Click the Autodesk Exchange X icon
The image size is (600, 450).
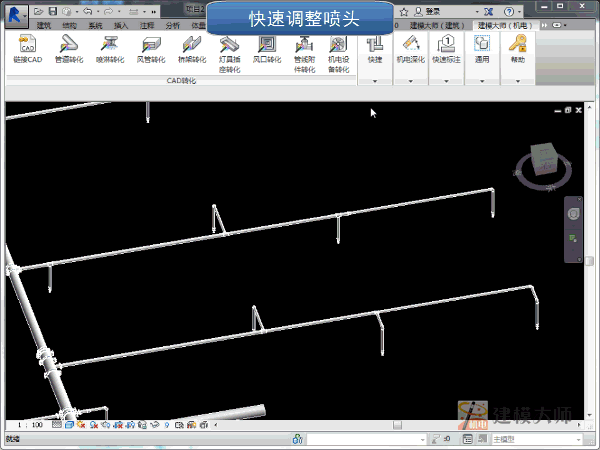point(488,12)
